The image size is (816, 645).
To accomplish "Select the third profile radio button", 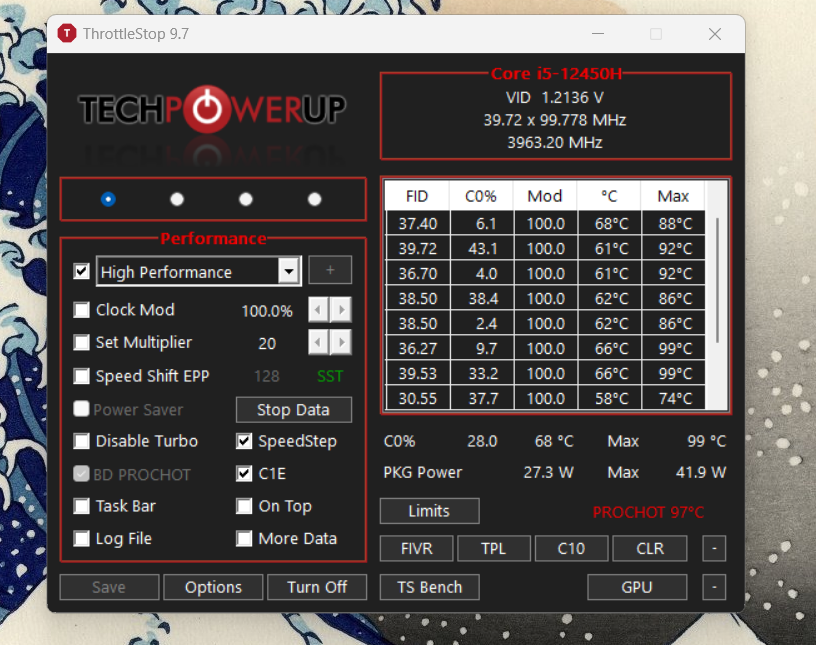I will coord(246,199).
